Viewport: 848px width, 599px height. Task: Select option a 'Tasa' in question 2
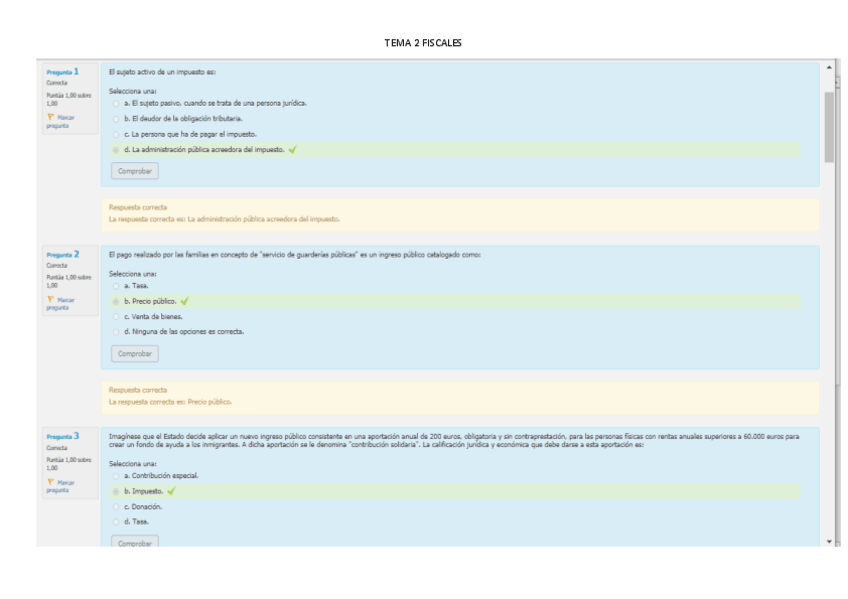[x=116, y=286]
